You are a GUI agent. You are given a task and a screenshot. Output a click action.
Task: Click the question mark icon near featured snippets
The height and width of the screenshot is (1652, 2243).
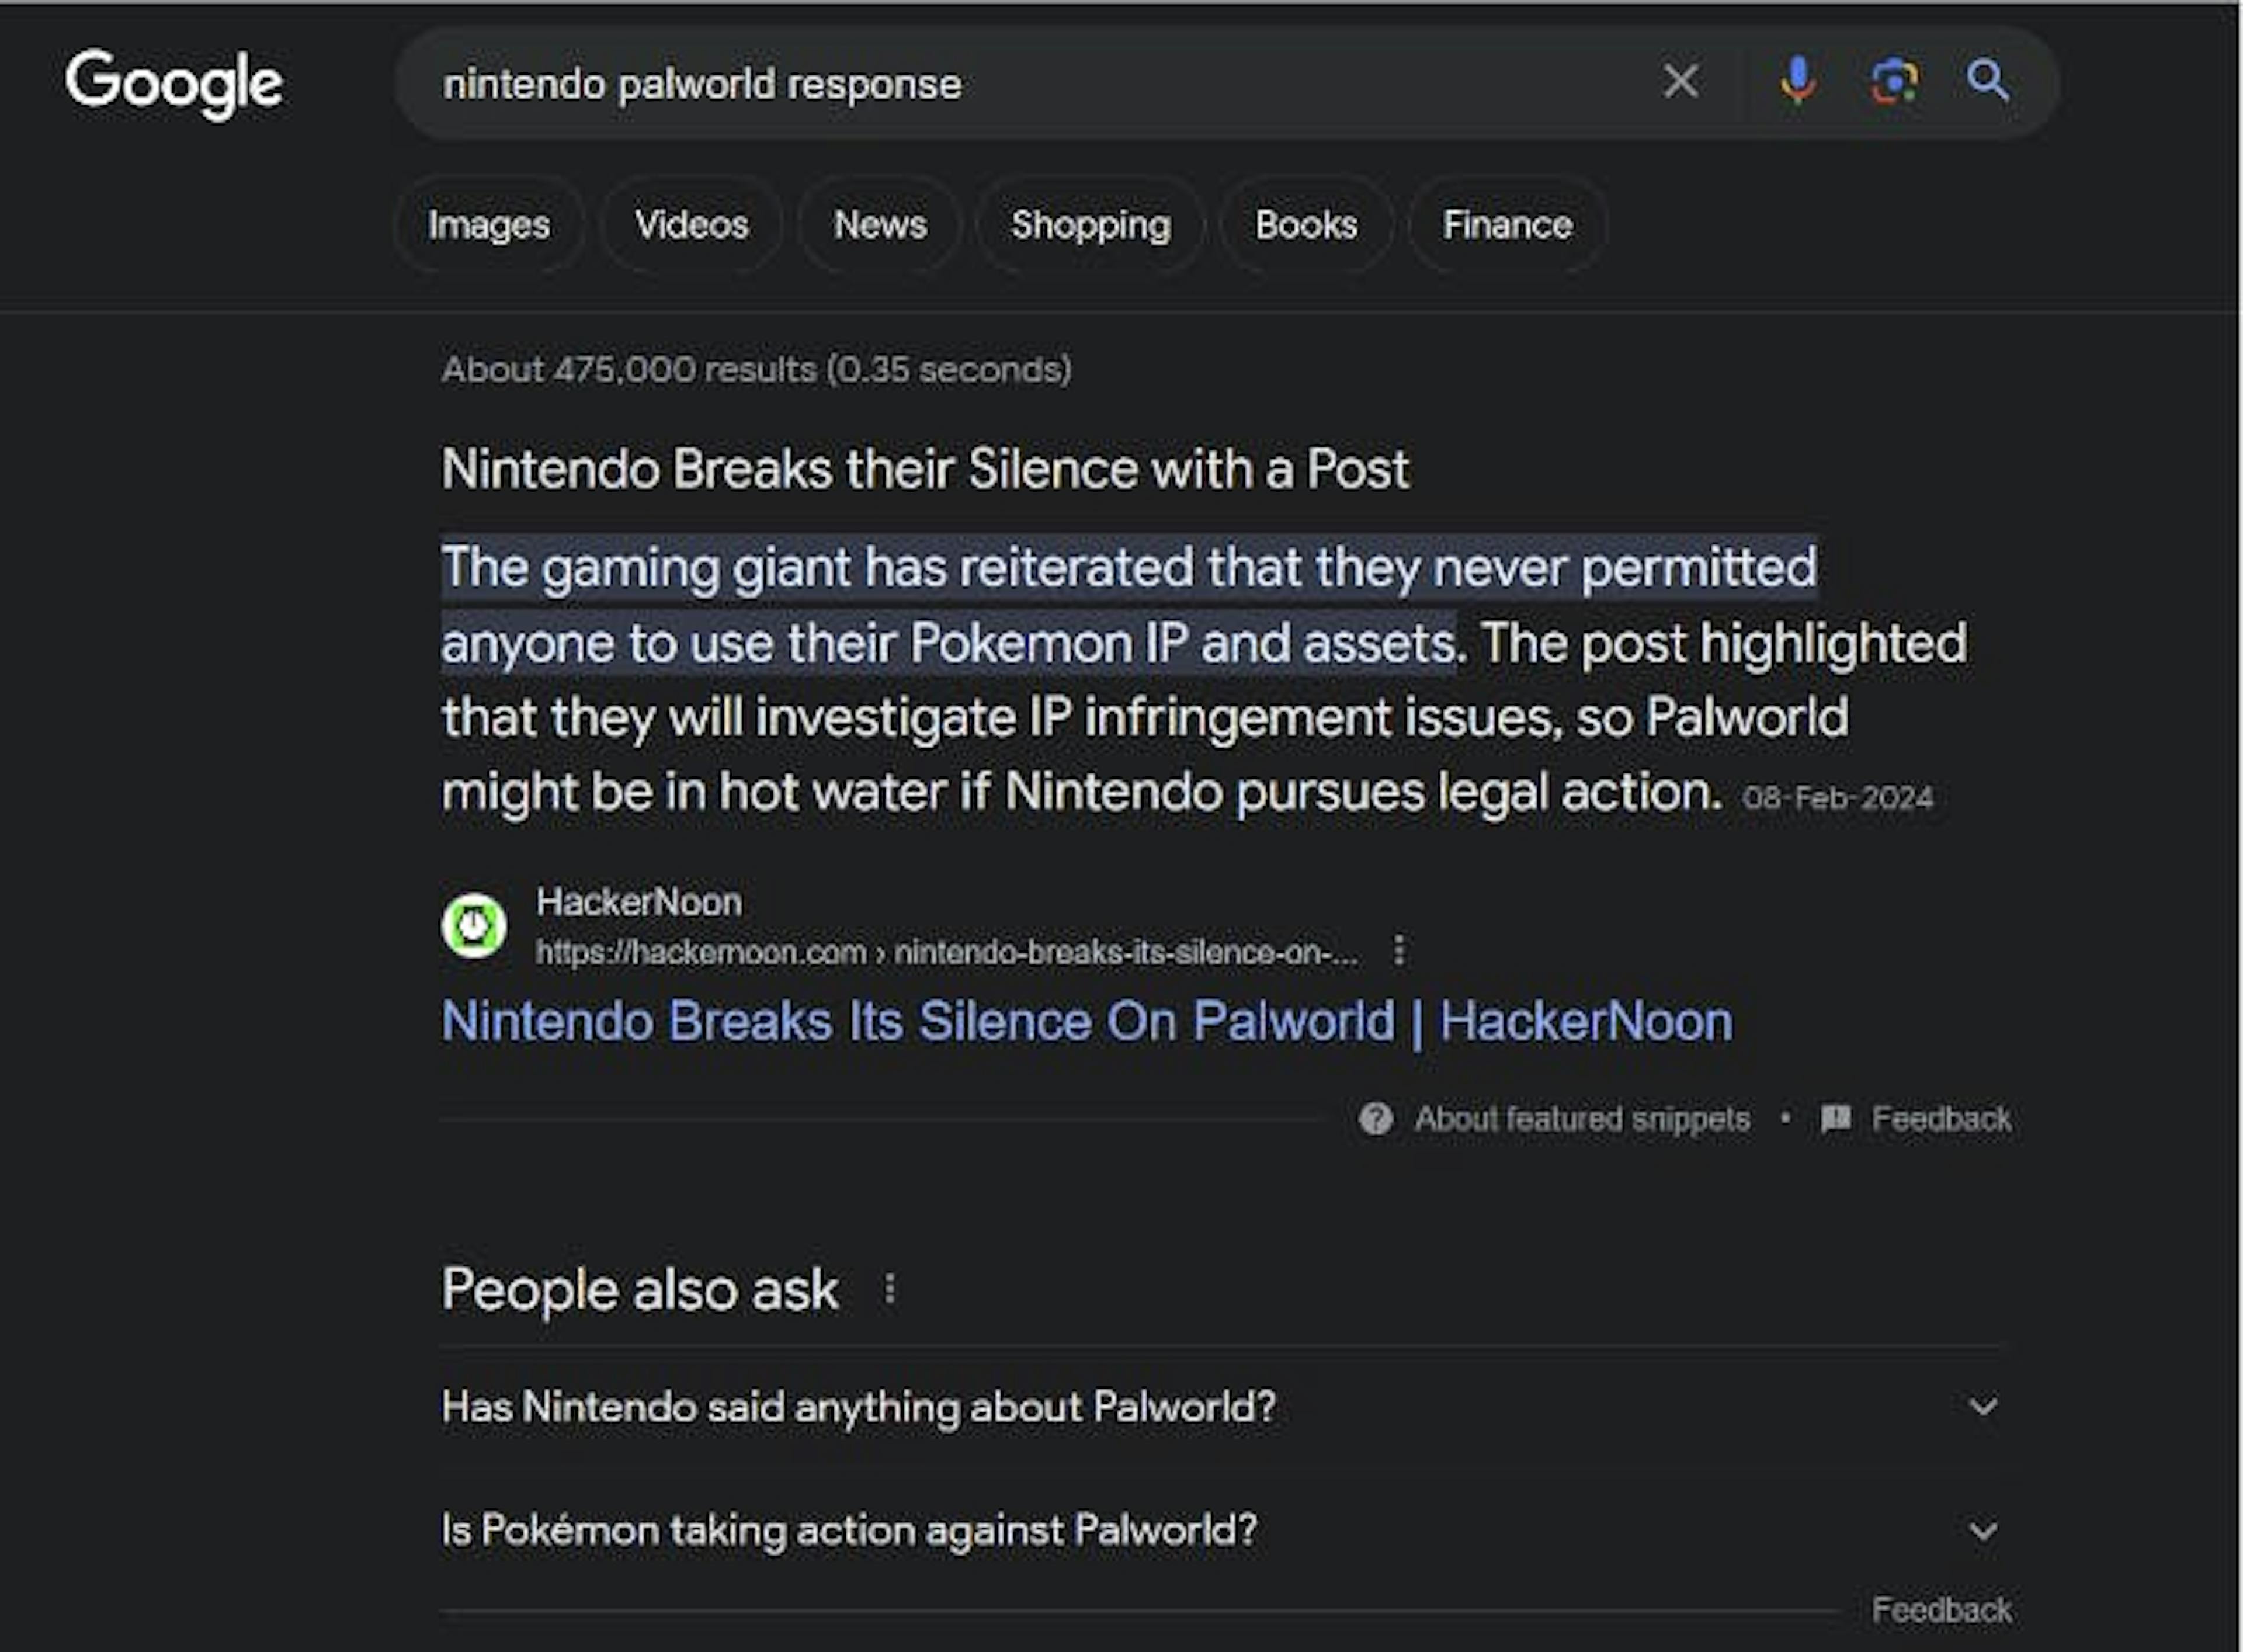coord(1375,1120)
